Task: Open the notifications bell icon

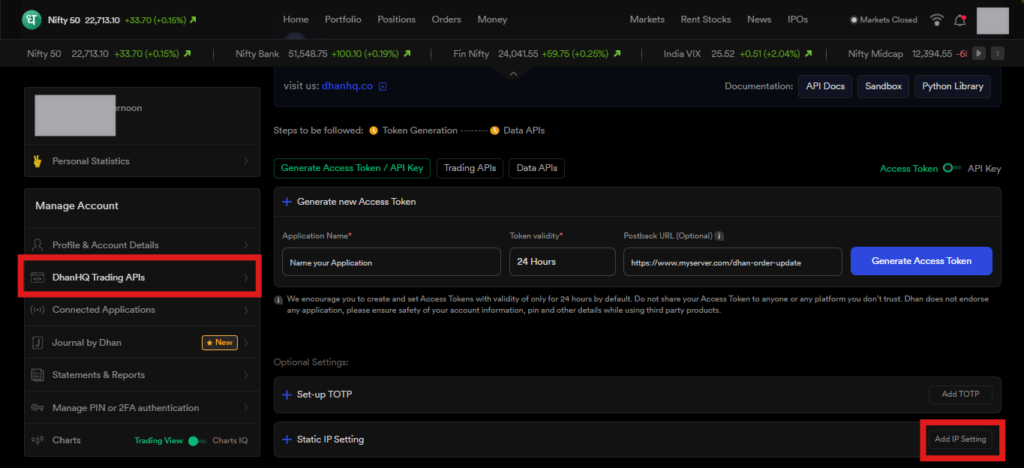Action: click(x=961, y=20)
